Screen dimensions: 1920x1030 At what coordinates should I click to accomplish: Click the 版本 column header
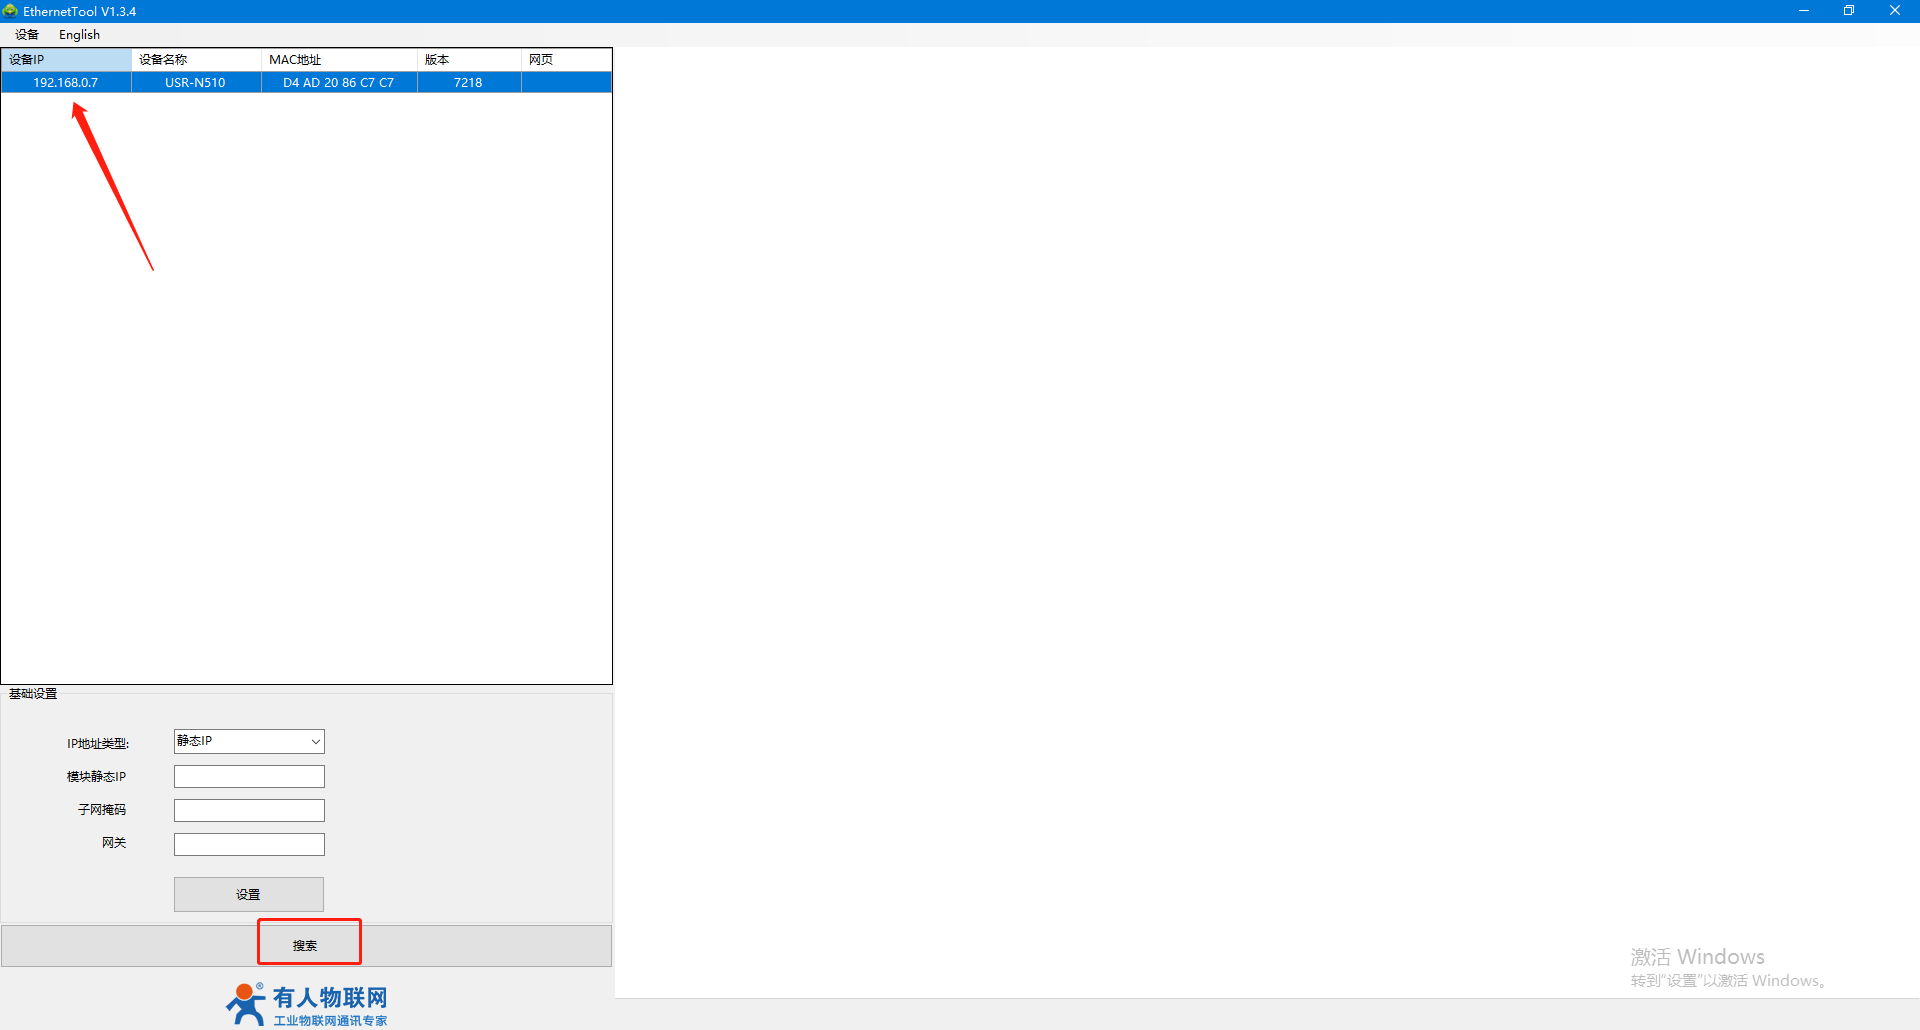click(x=469, y=60)
